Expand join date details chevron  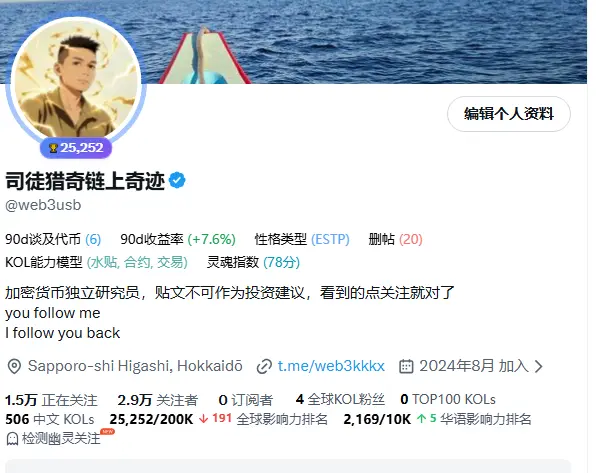coord(538,367)
